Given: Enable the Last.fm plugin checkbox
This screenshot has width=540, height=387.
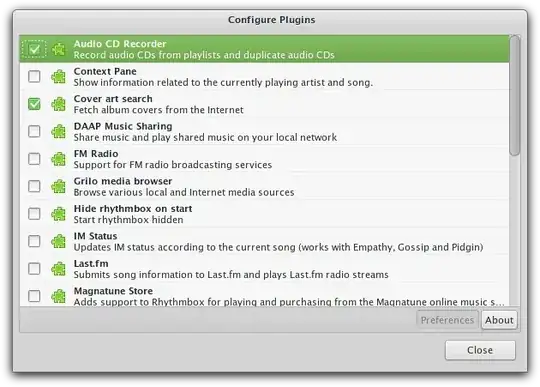Looking at the screenshot, I should point(34,269).
